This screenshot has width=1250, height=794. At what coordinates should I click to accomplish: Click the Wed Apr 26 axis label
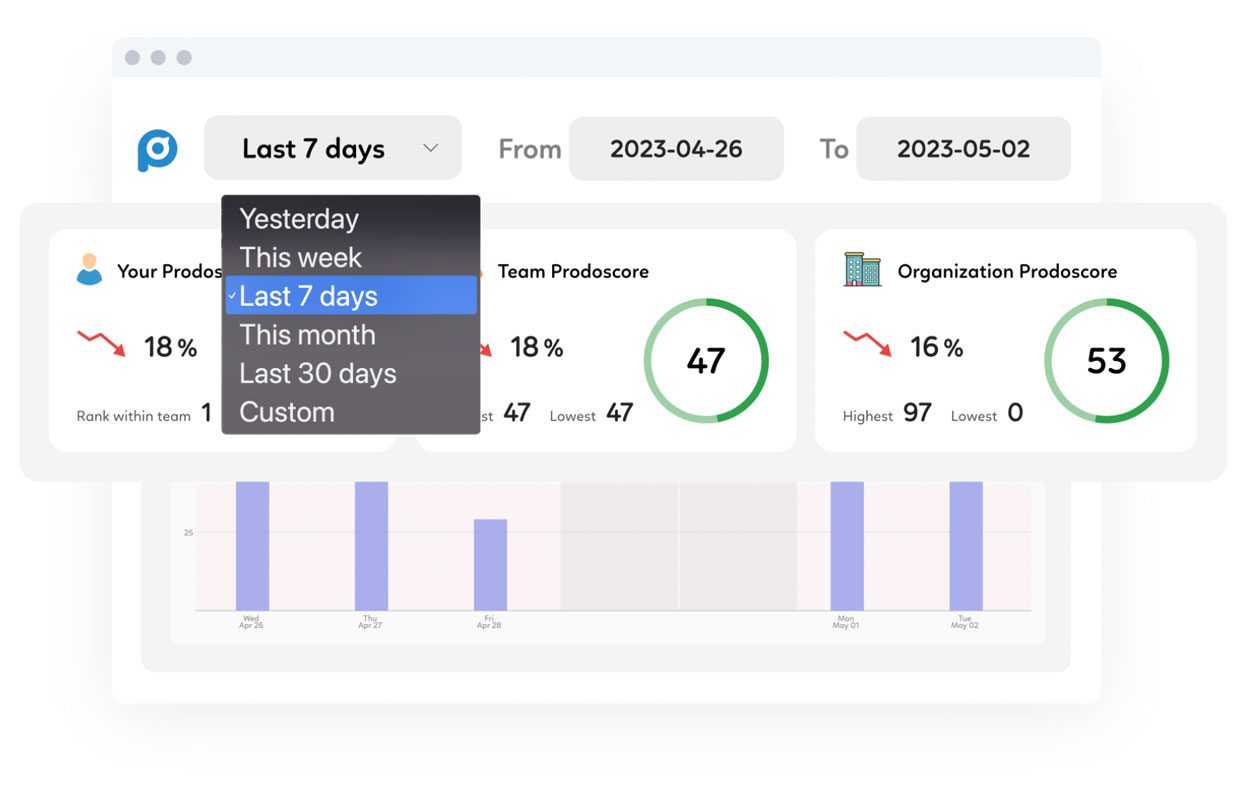click(x=251, y=622)
